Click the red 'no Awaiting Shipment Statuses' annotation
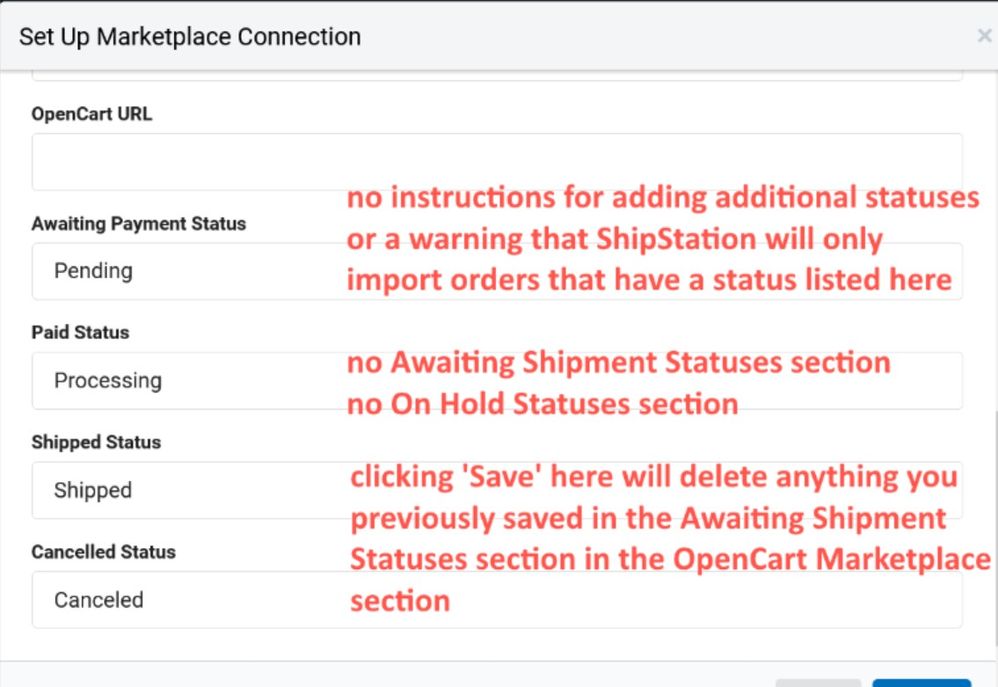The width and height of the screenshot is (998, 687). (618, 362)
